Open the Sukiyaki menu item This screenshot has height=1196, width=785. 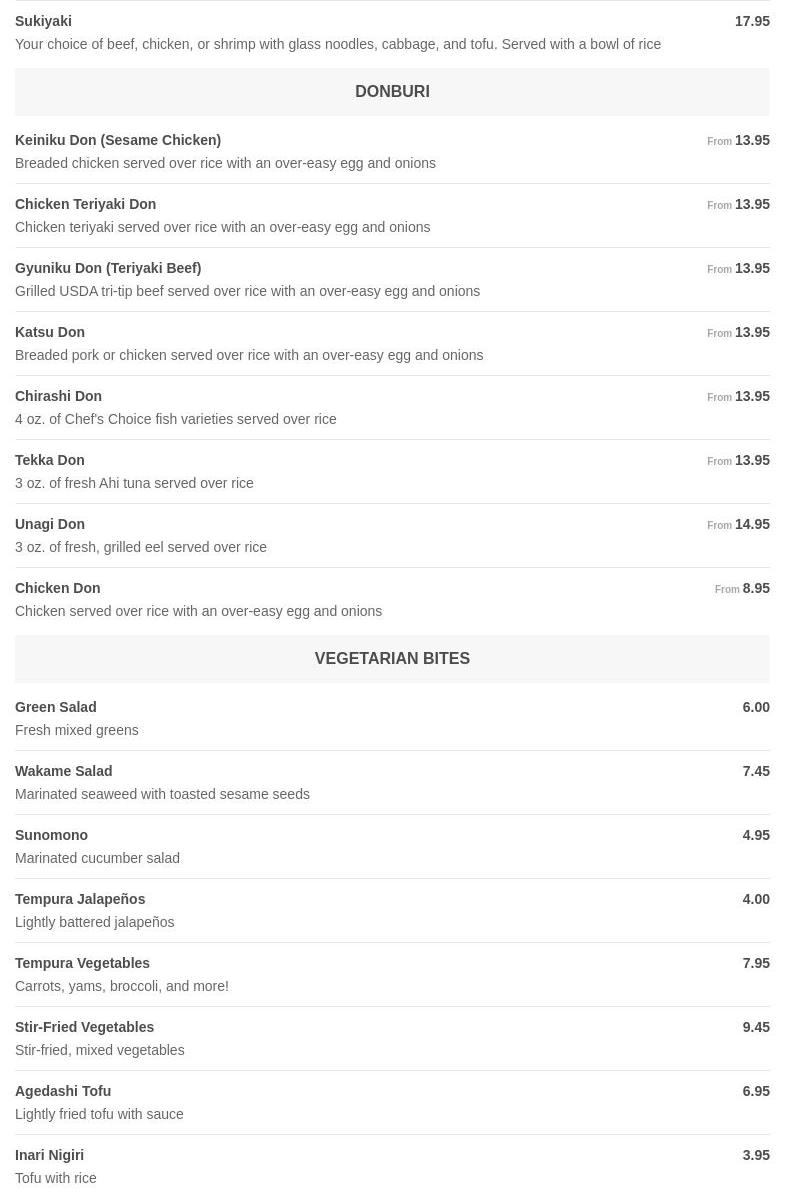coord(43,21)
